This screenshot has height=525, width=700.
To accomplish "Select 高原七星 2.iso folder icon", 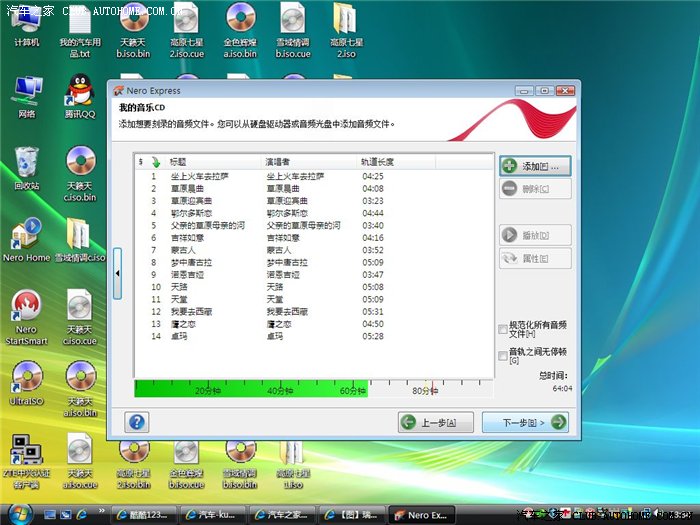I will point(346,30).
